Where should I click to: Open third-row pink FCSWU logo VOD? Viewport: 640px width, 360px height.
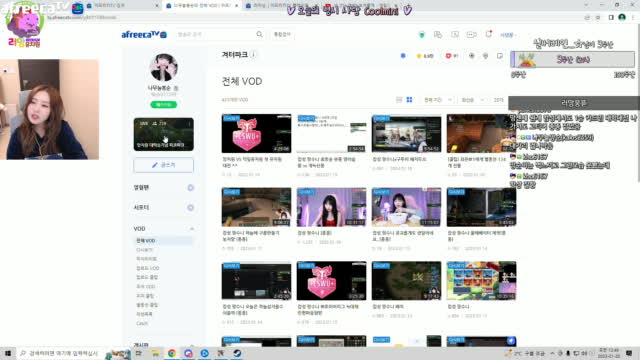[331, 281]
